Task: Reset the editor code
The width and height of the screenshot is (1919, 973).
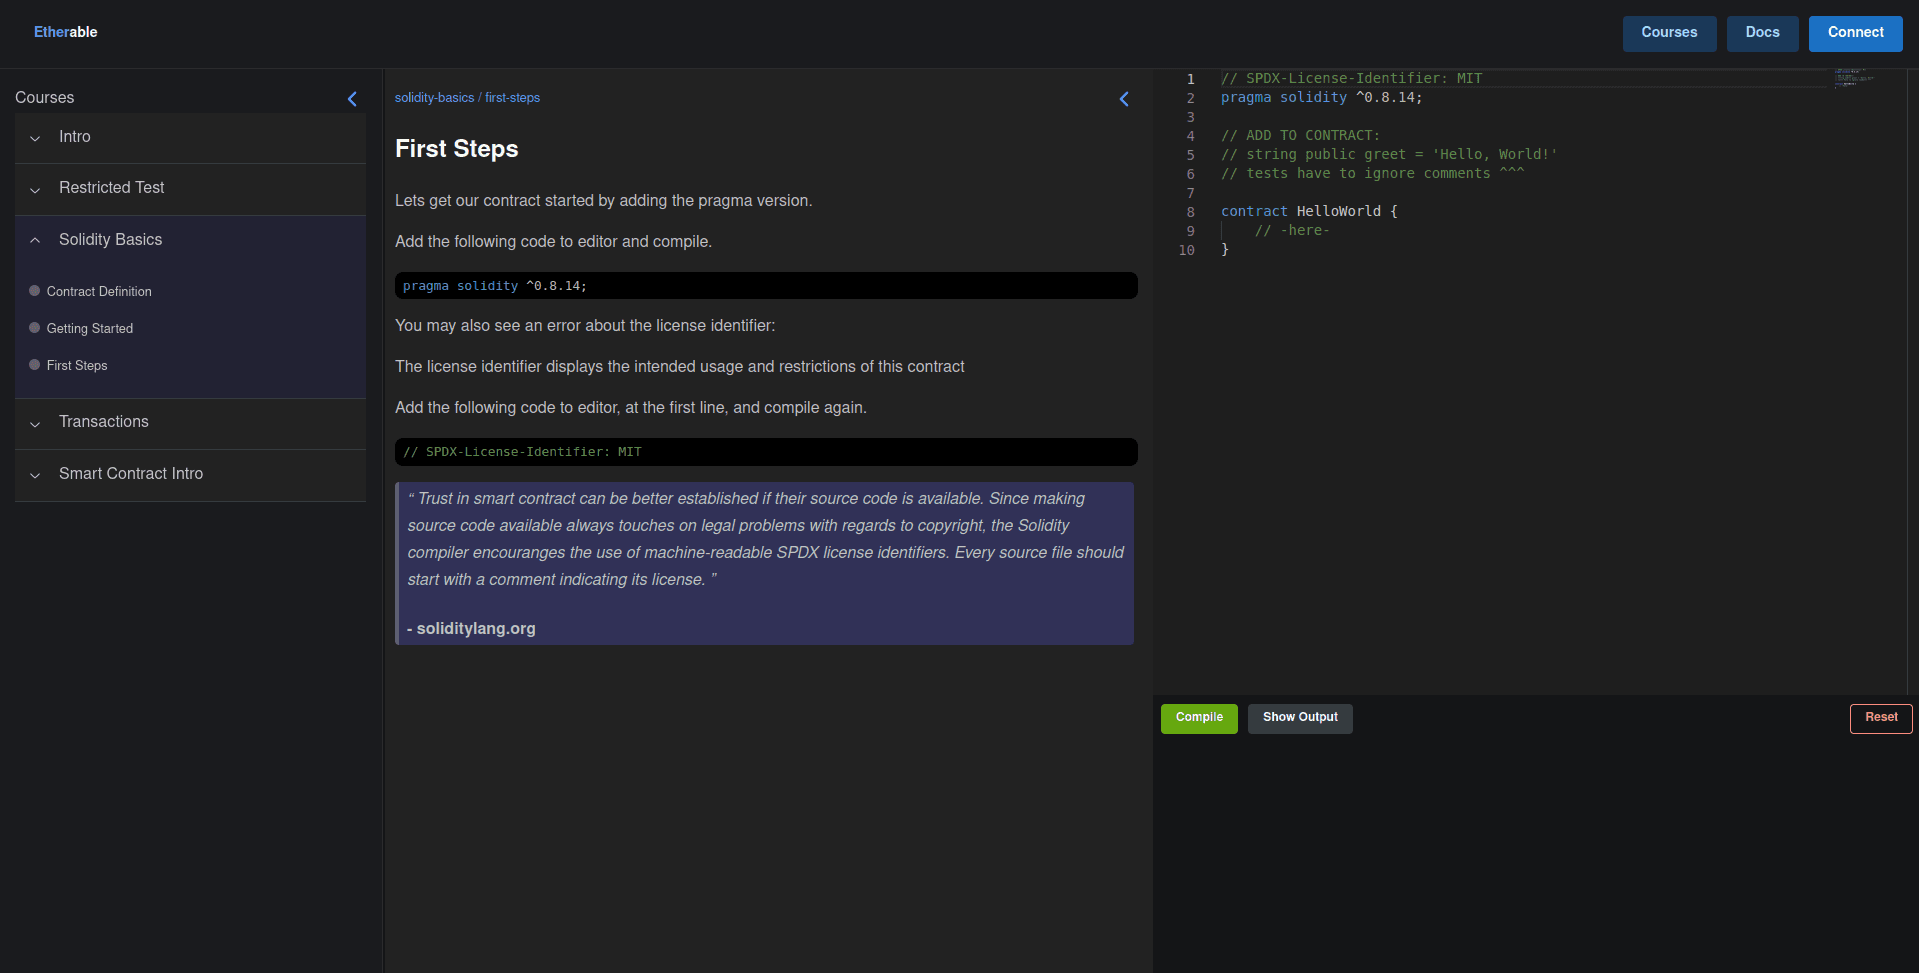Action: [1880, 718]
